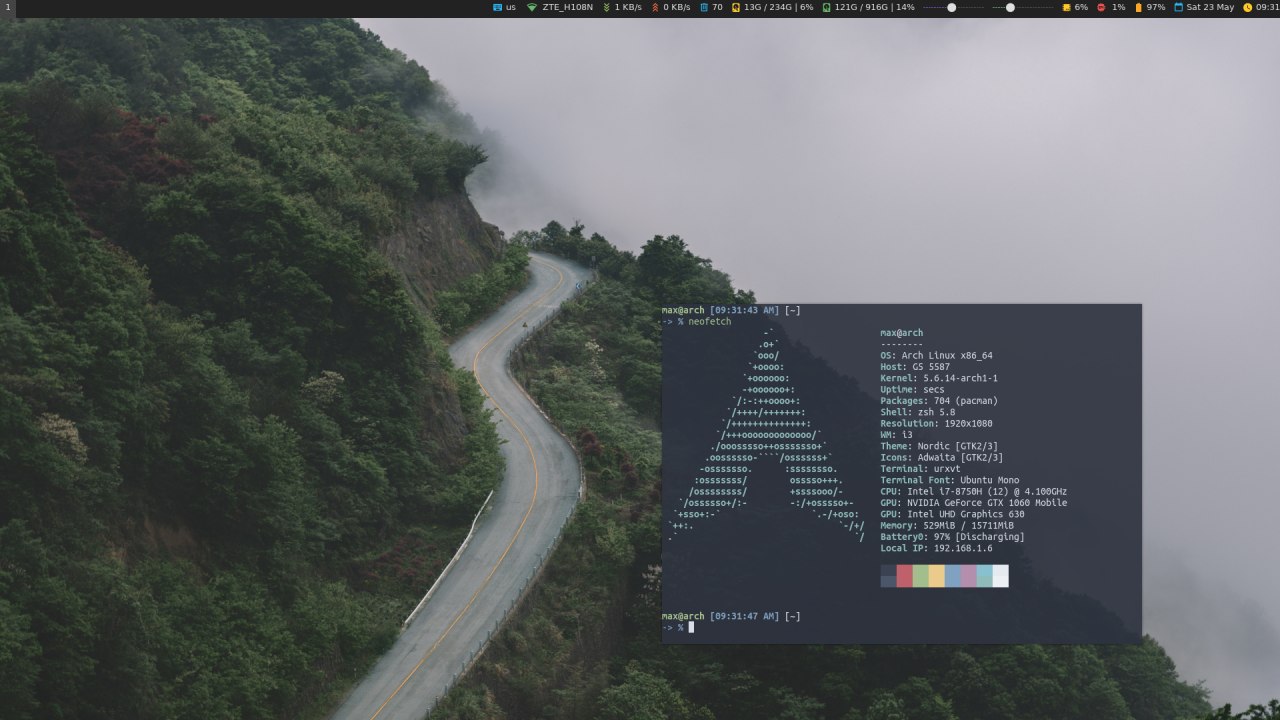Viewport: 1280px width, 720px height.
Task: Click the 'WM: i3' line
Action: point(896,435)
